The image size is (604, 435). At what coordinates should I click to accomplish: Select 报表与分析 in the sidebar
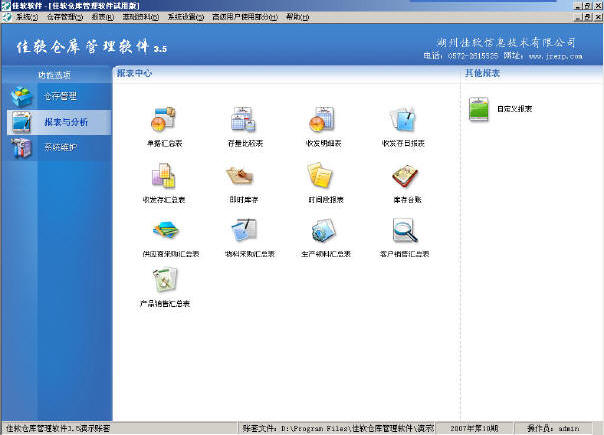(x=59, y=122)
